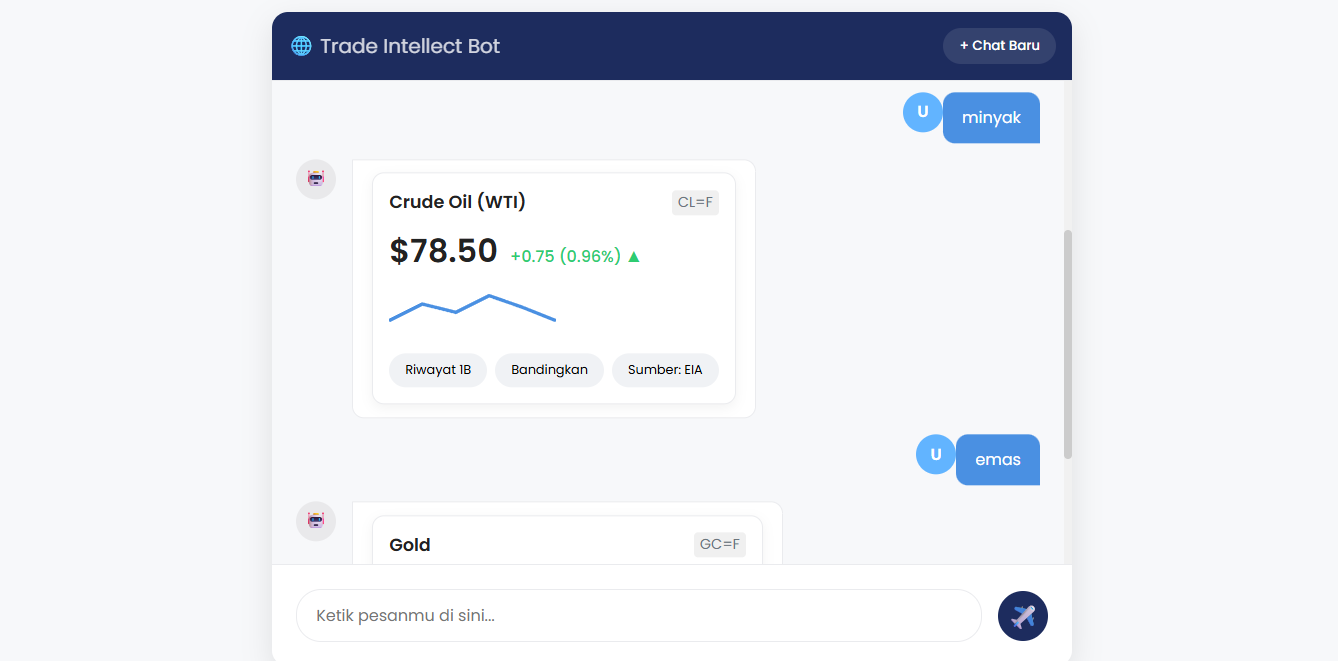Click the "Trade Intellect Bot" title
Viewport: 1338px width, 661px height.
[x=410, y=46]
